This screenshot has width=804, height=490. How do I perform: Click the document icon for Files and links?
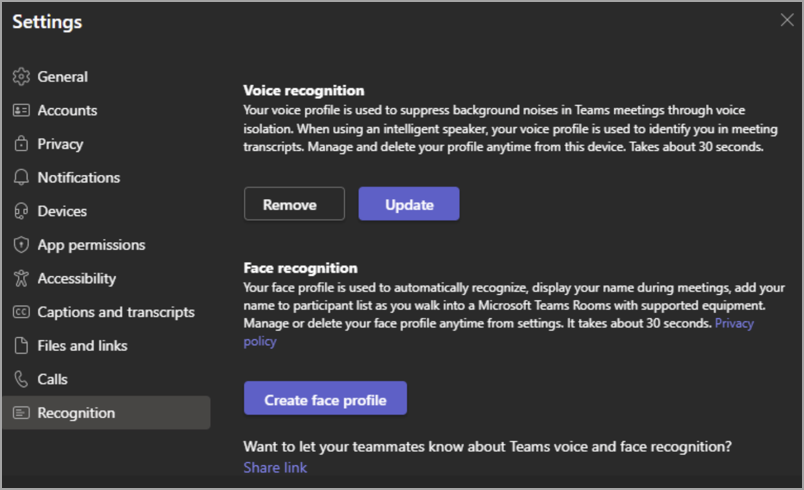tap(20, 346)
